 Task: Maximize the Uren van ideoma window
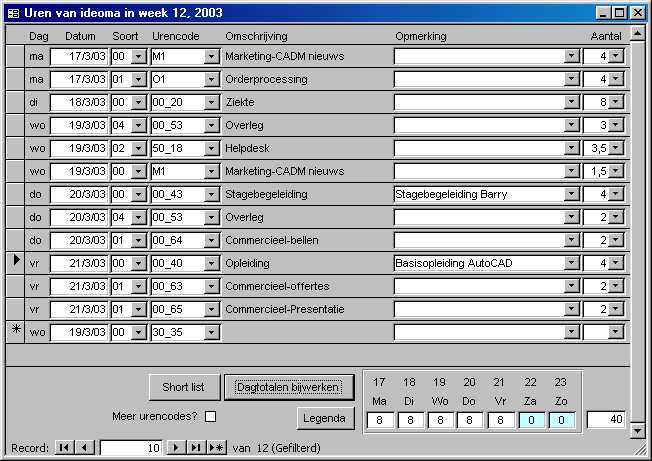tap(619, 13)
